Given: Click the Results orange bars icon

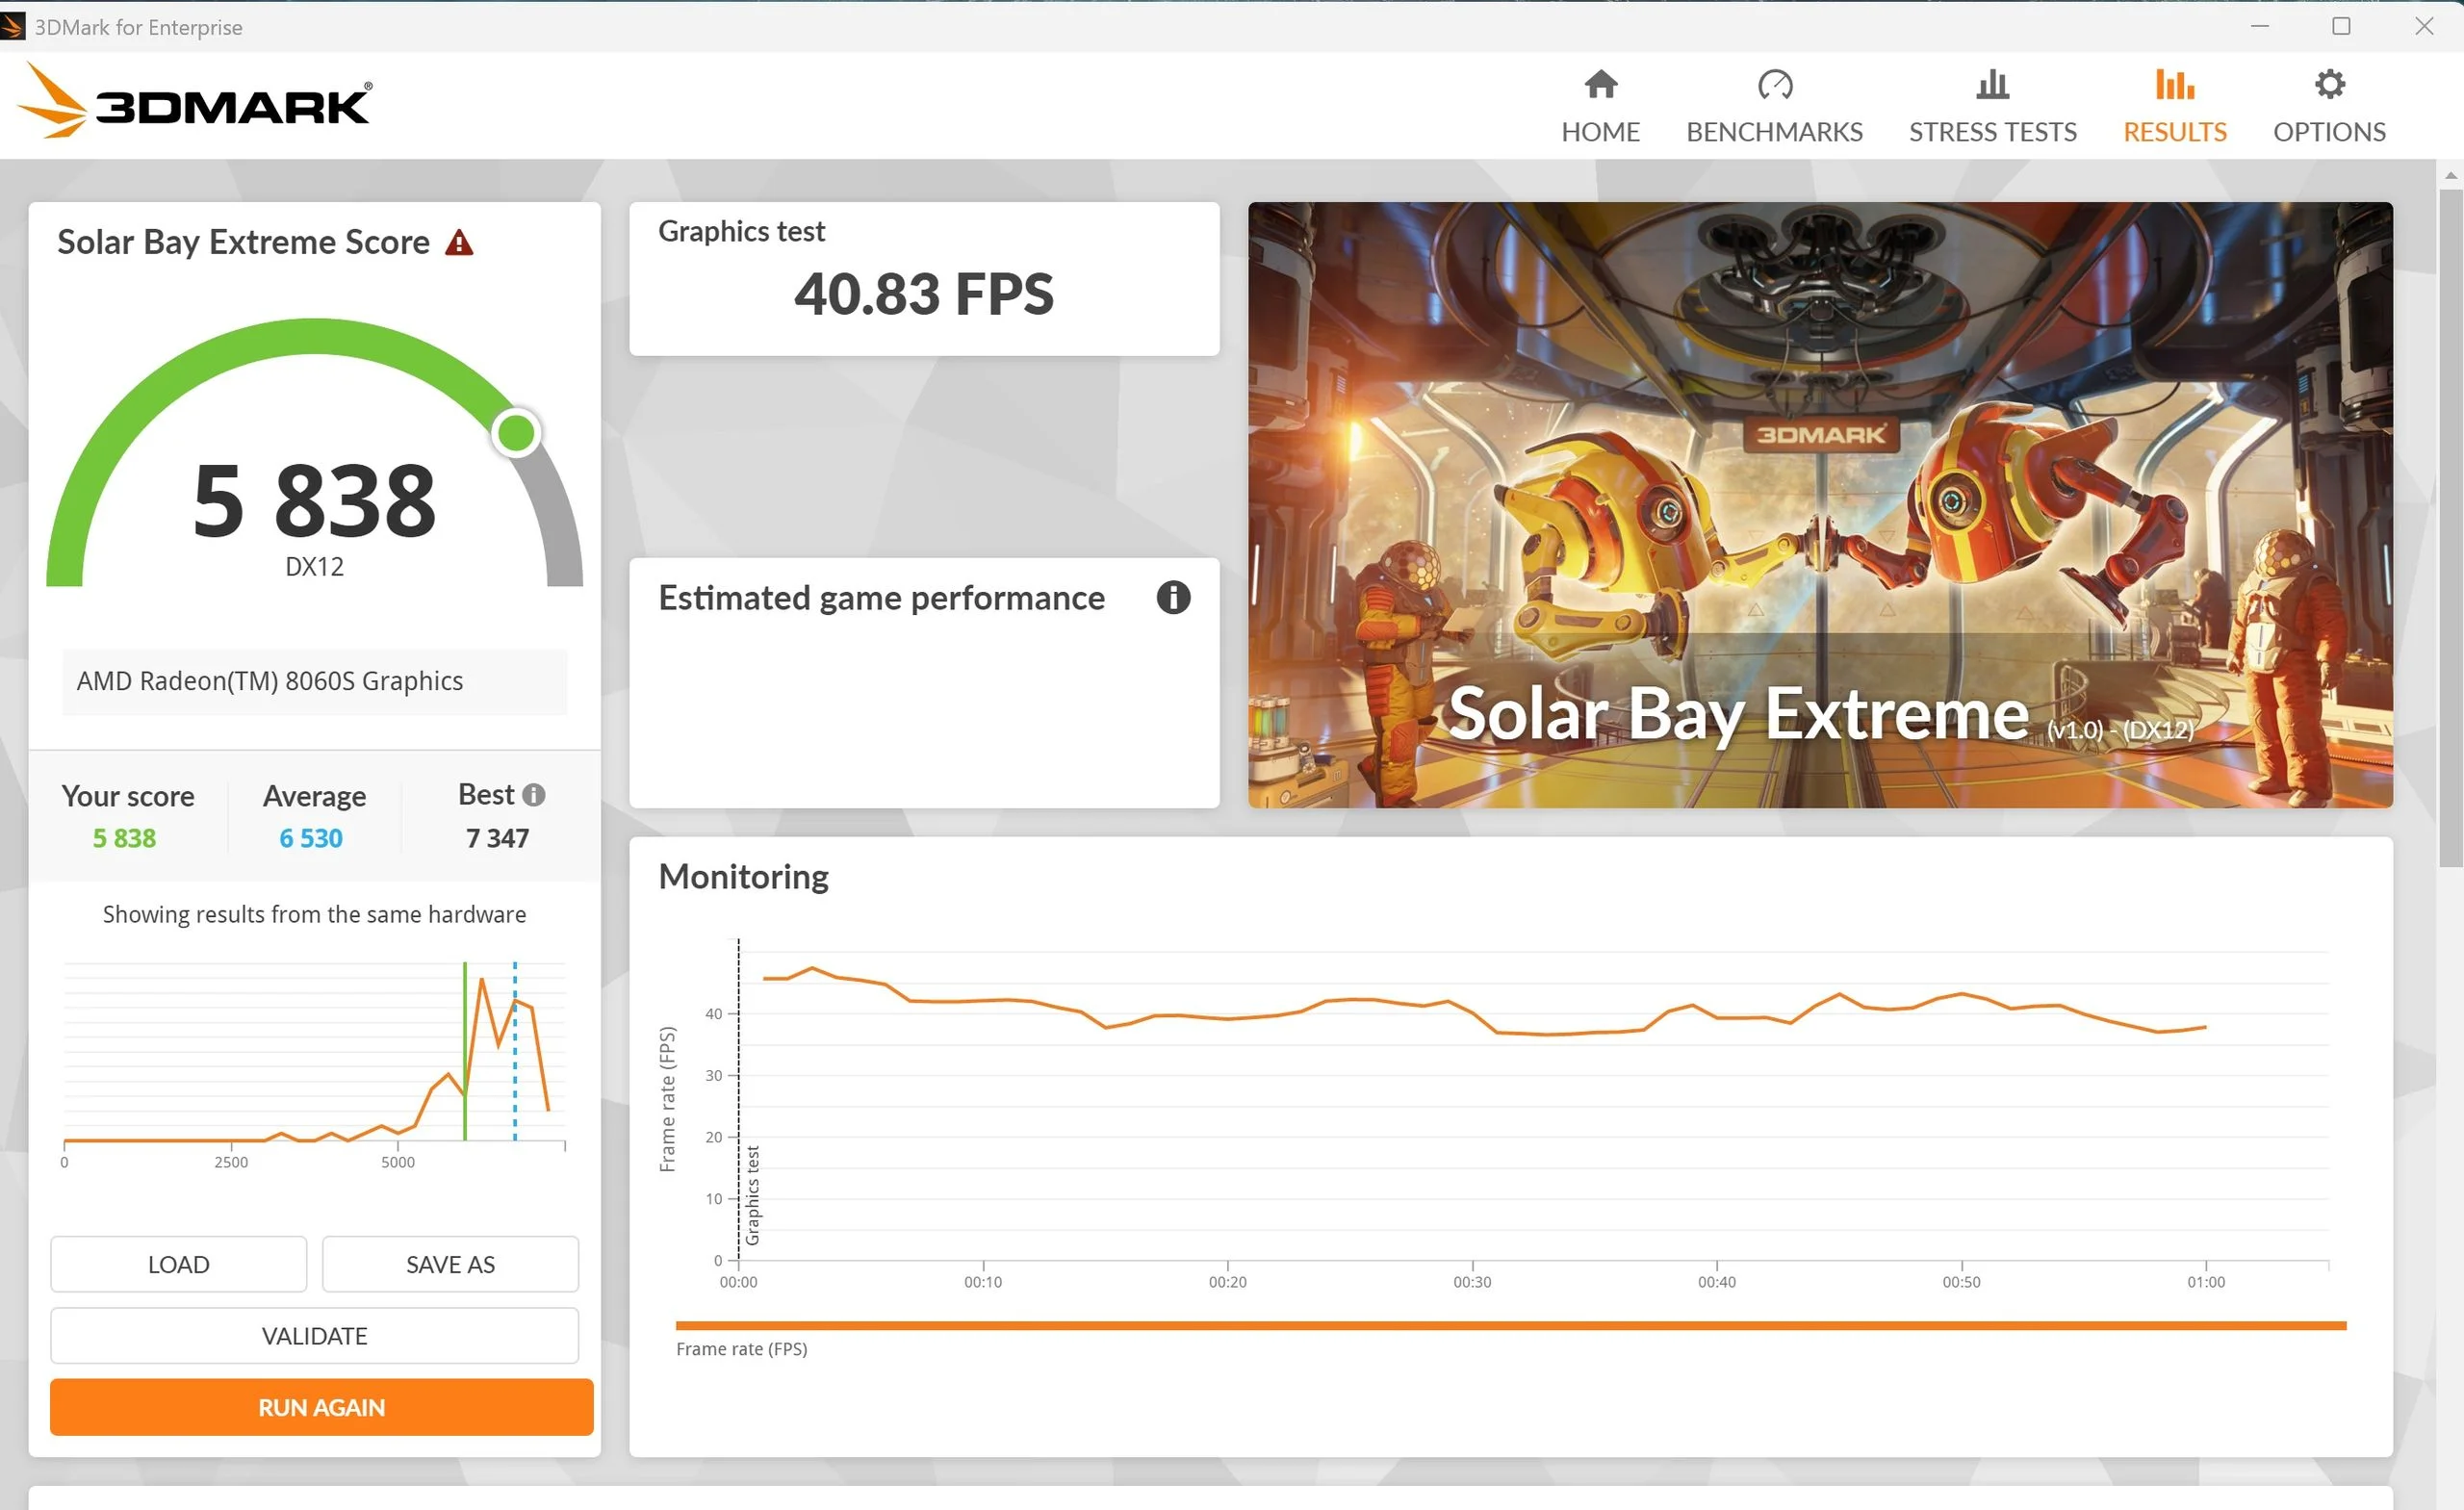Looking at the screenshot, I should [x=2174, y=85].
